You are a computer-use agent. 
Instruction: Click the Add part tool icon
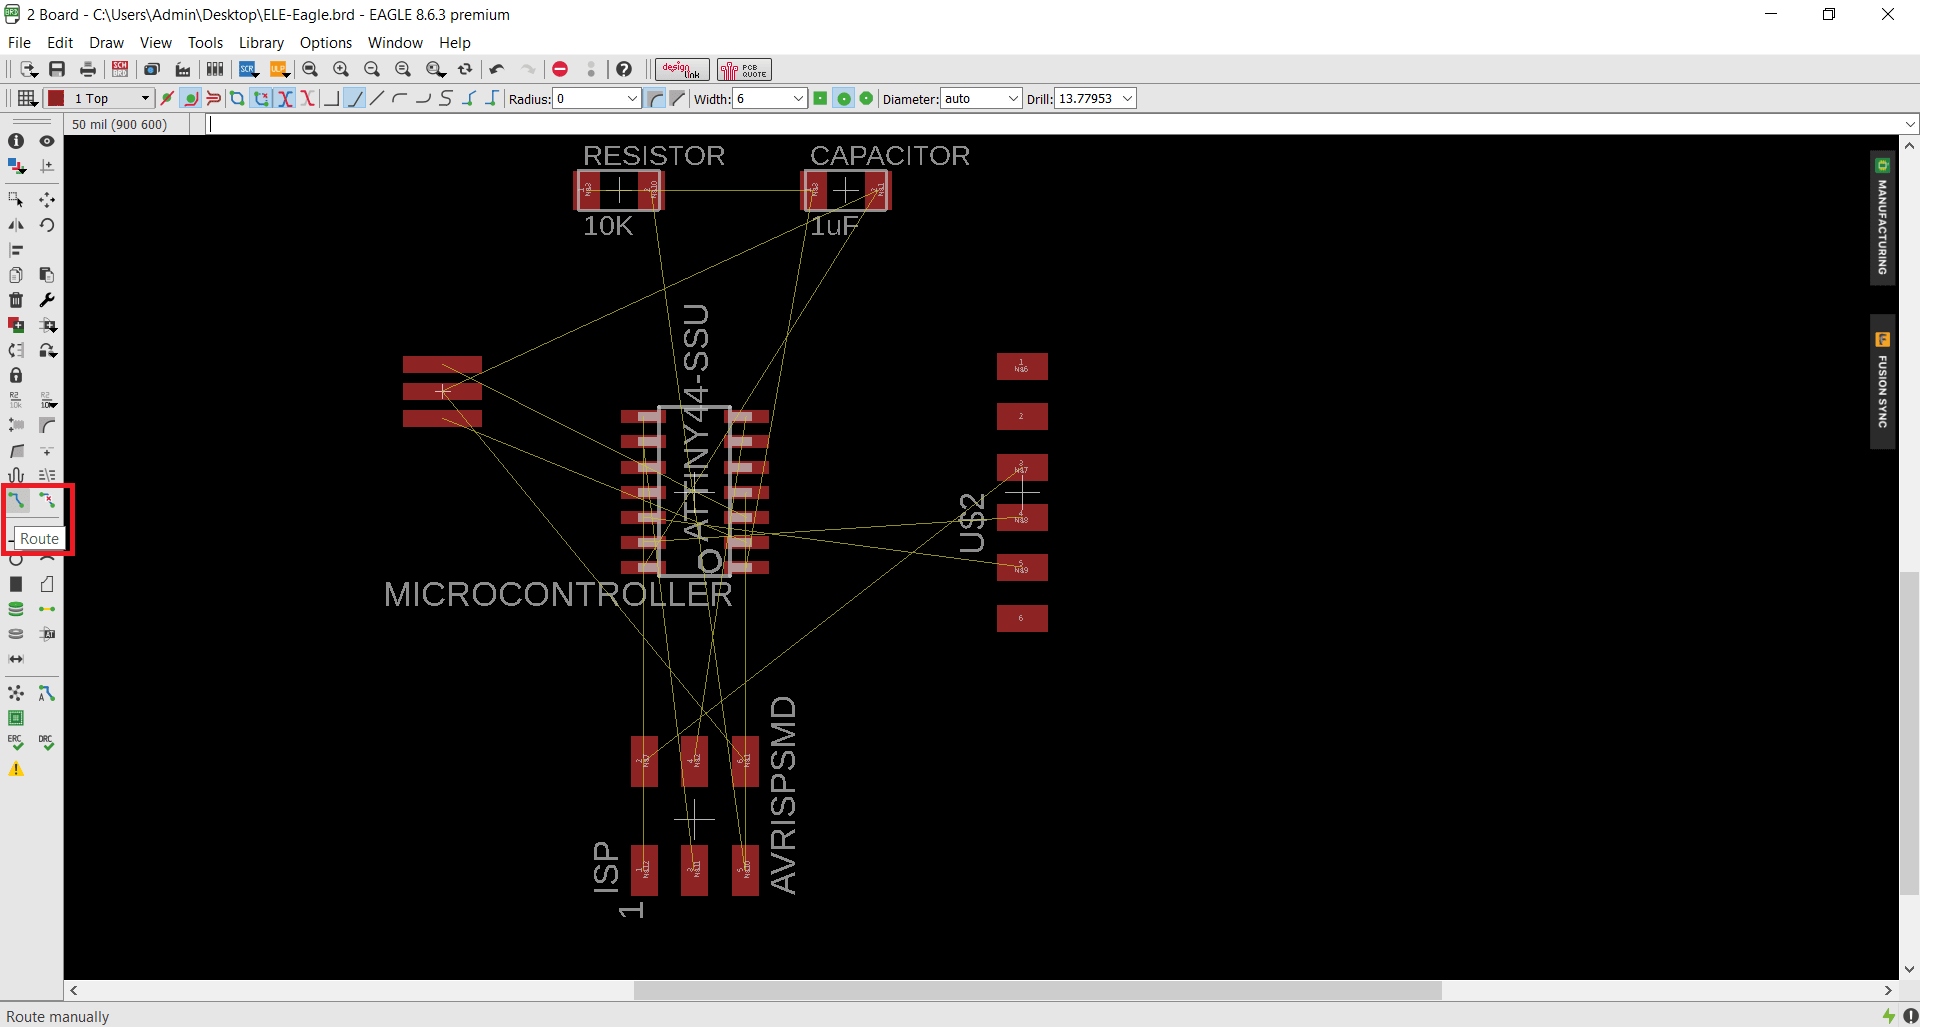pos(16,325)
